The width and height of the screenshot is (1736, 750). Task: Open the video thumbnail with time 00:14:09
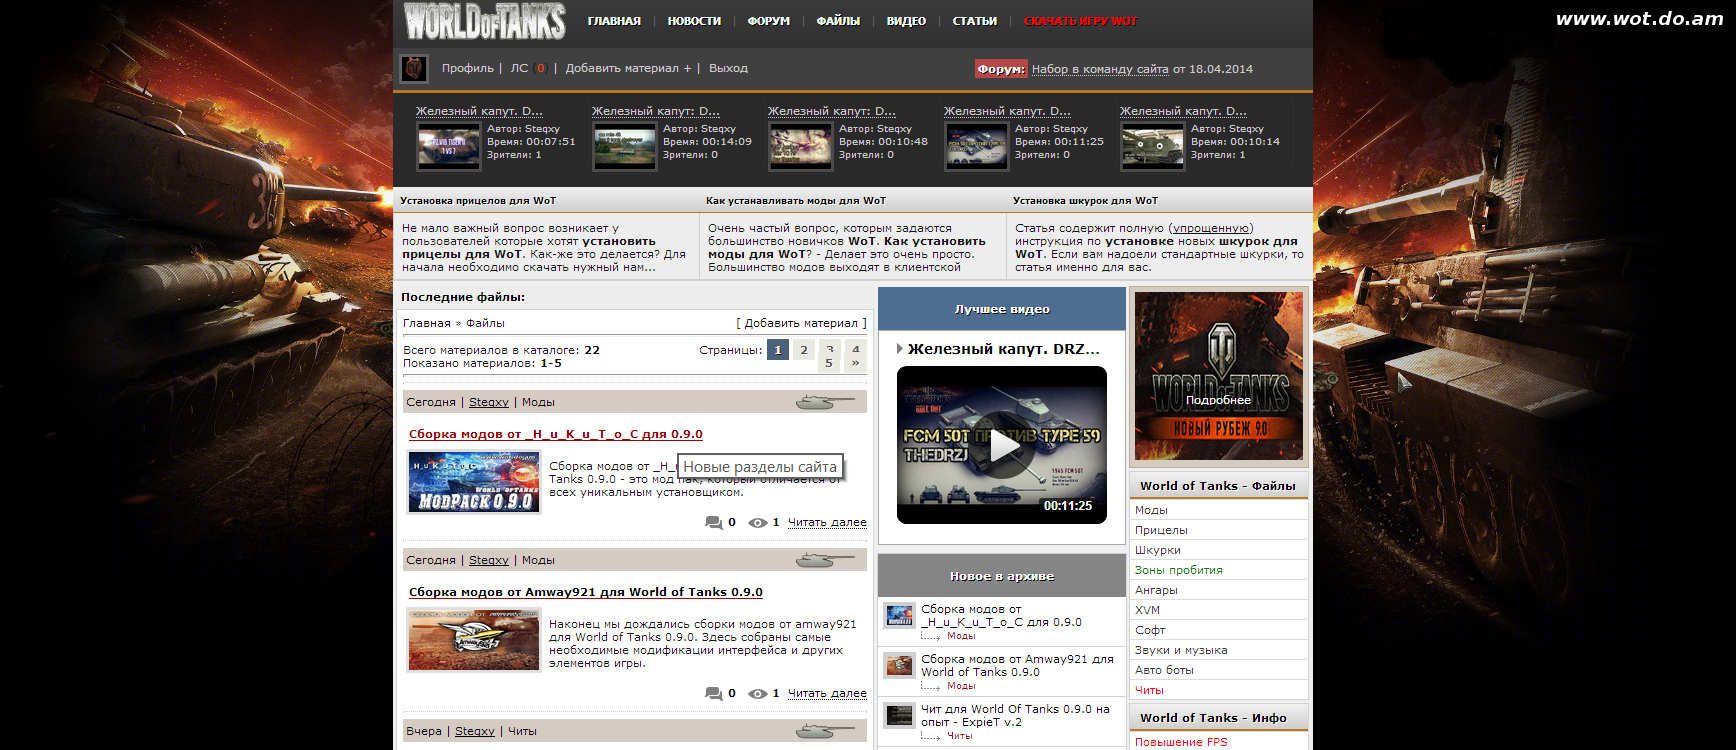click(x=625, y=147)
